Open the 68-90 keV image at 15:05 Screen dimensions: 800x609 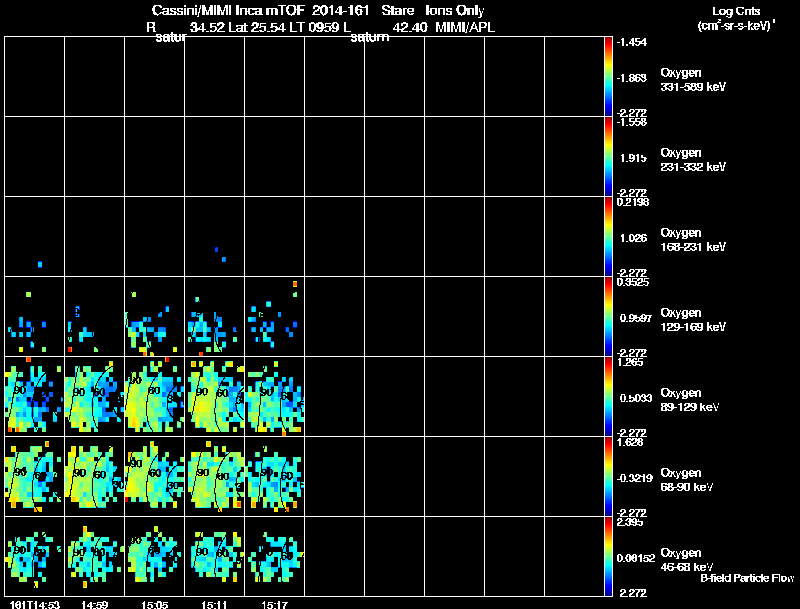[155, 477]
